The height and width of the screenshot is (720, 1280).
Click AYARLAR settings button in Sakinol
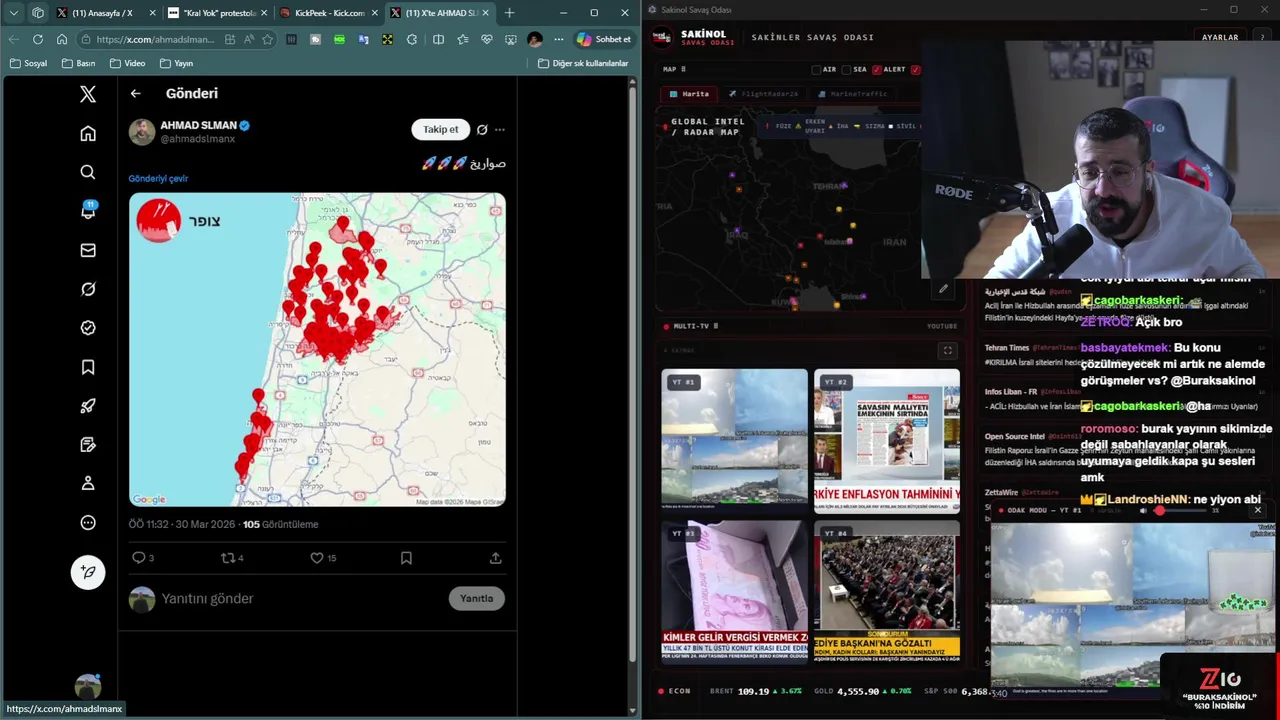(1219, 37)
